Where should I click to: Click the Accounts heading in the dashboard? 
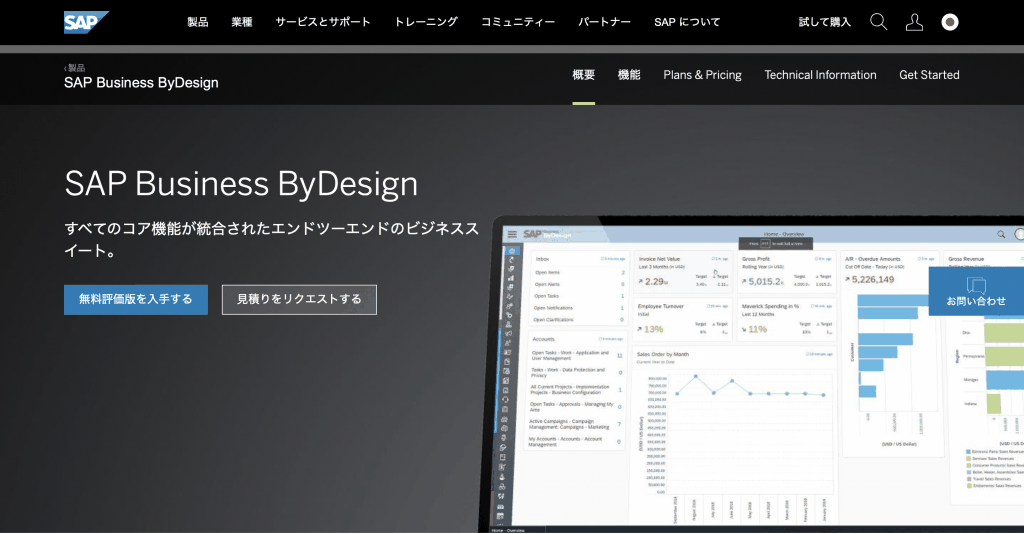coord(543,339)
